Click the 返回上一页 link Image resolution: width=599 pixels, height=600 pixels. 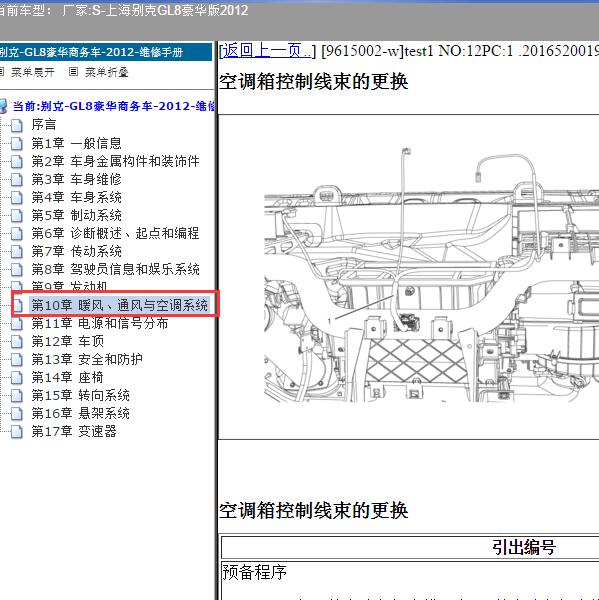[267, 51]
